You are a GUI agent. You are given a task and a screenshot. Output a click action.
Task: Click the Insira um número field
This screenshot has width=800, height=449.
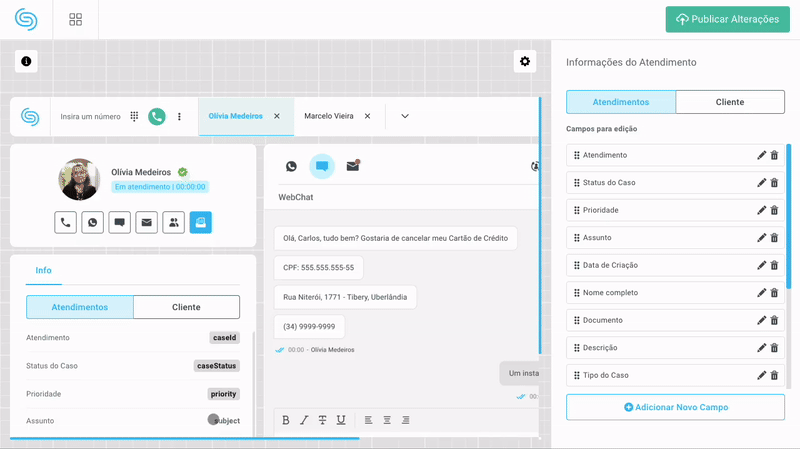[90, 116]
